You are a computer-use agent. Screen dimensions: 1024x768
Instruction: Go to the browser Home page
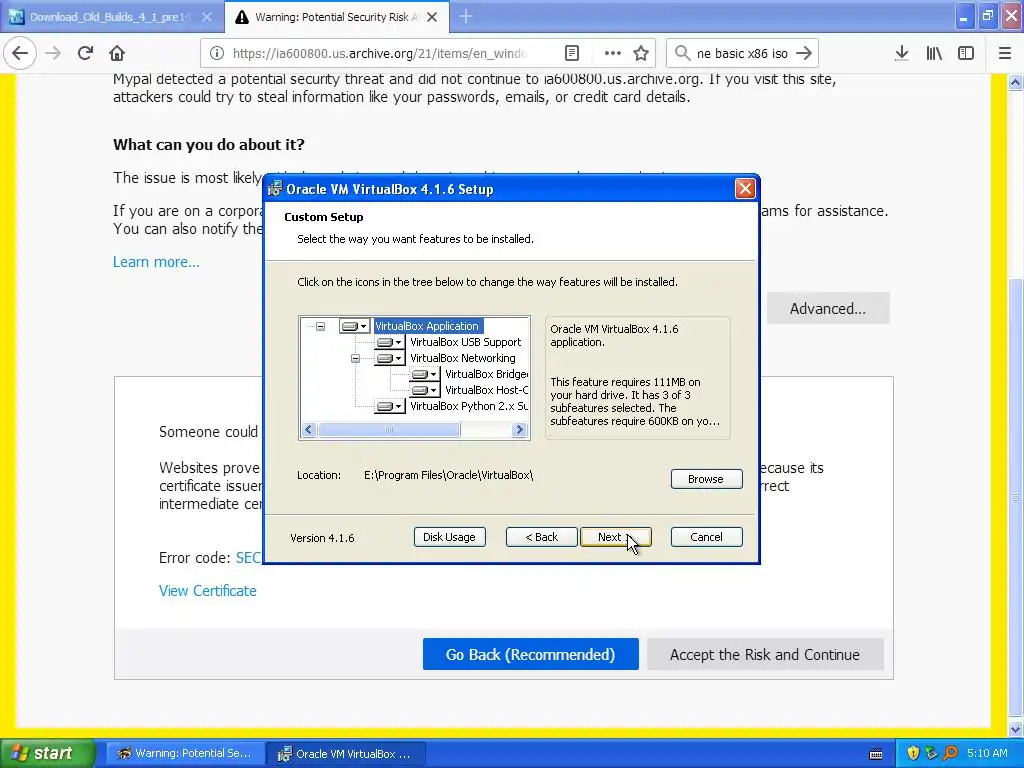click(117, 53)
